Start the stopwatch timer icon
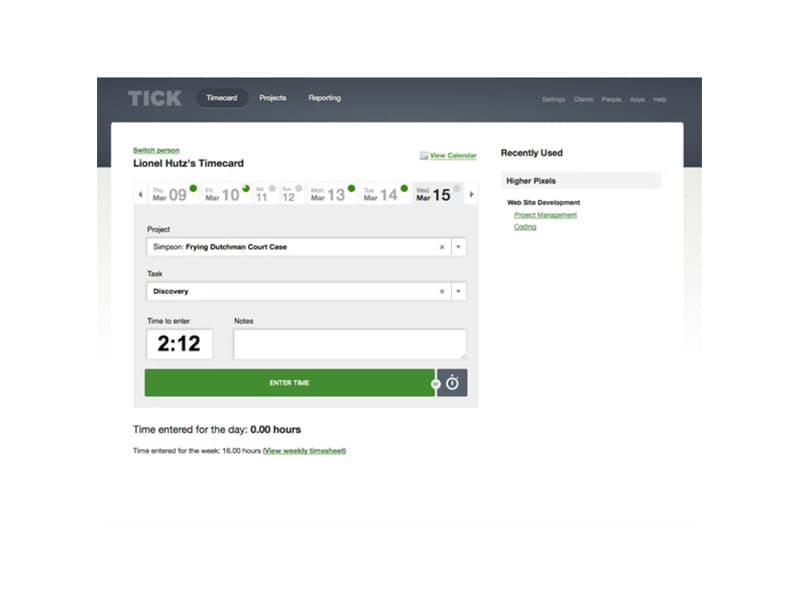 pyautogui.click(x=453, y=383)
